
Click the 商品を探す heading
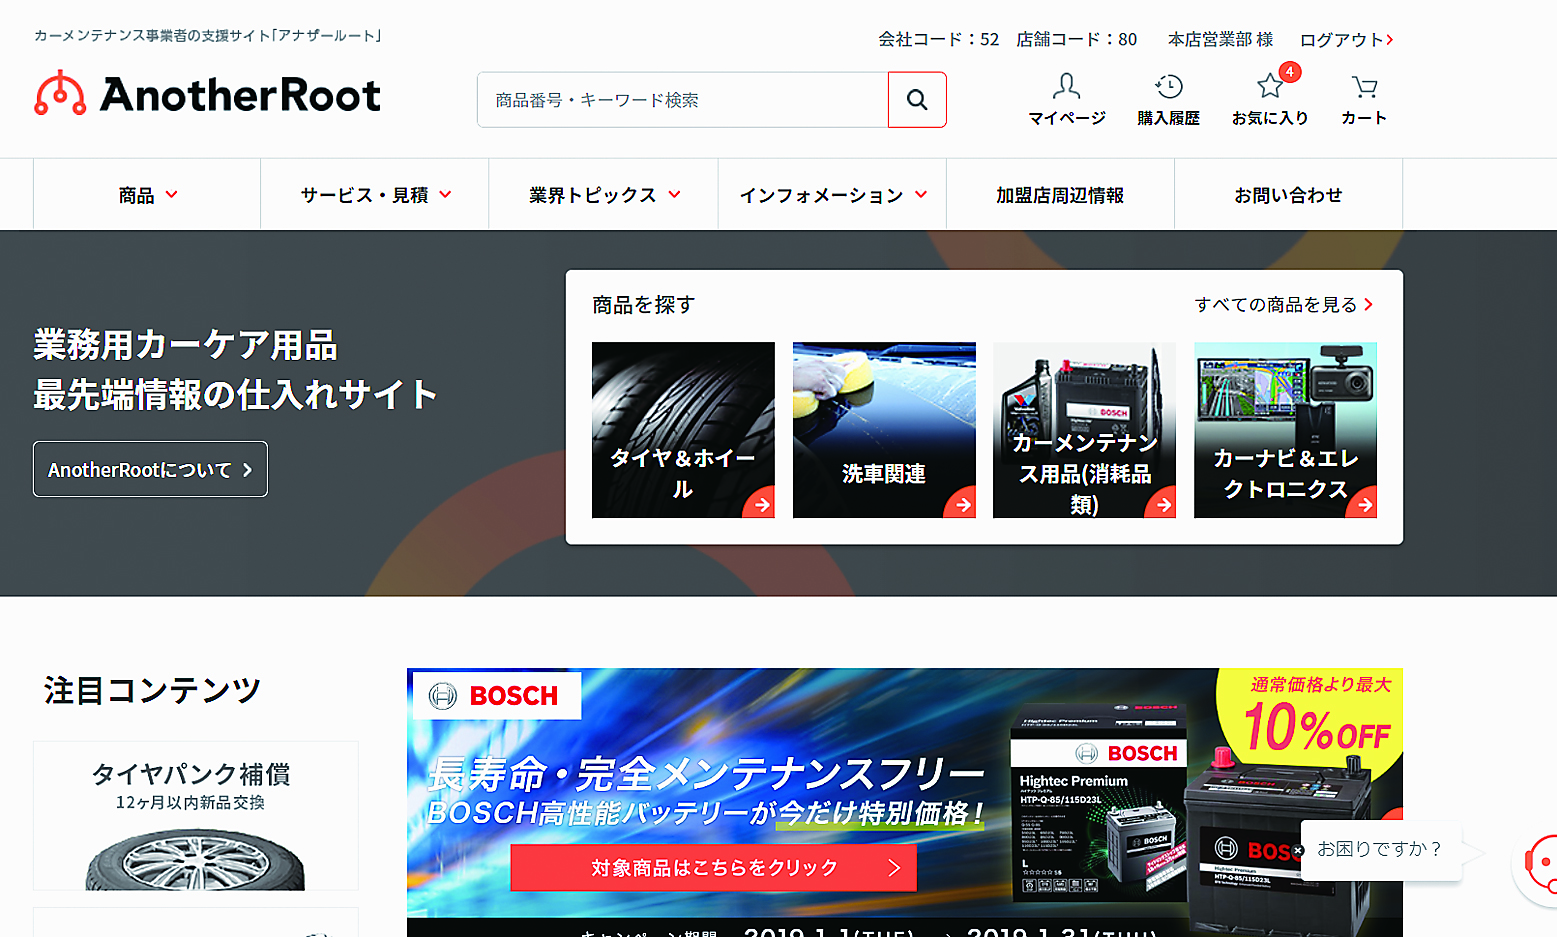click(x=643, y=305)
